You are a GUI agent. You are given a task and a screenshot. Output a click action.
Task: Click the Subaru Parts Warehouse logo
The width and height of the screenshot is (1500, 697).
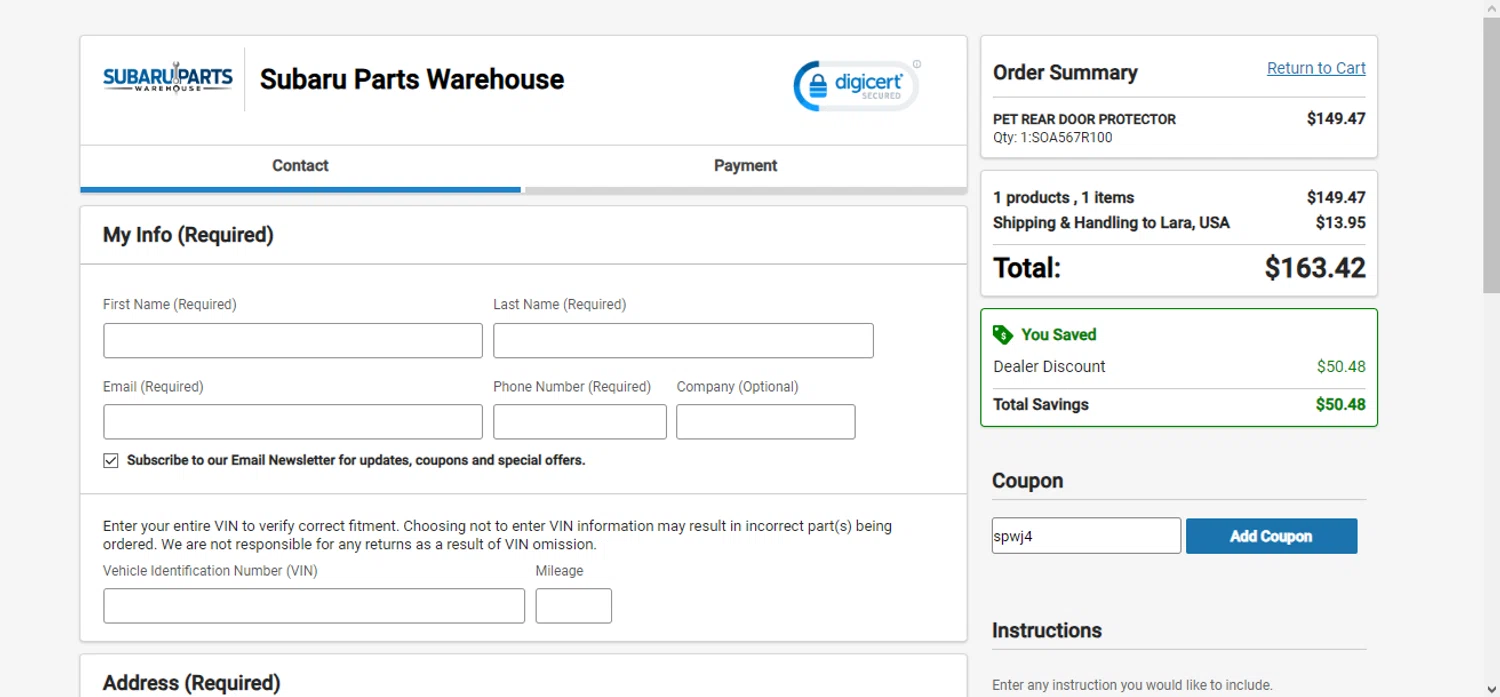[x=168, y=77]
